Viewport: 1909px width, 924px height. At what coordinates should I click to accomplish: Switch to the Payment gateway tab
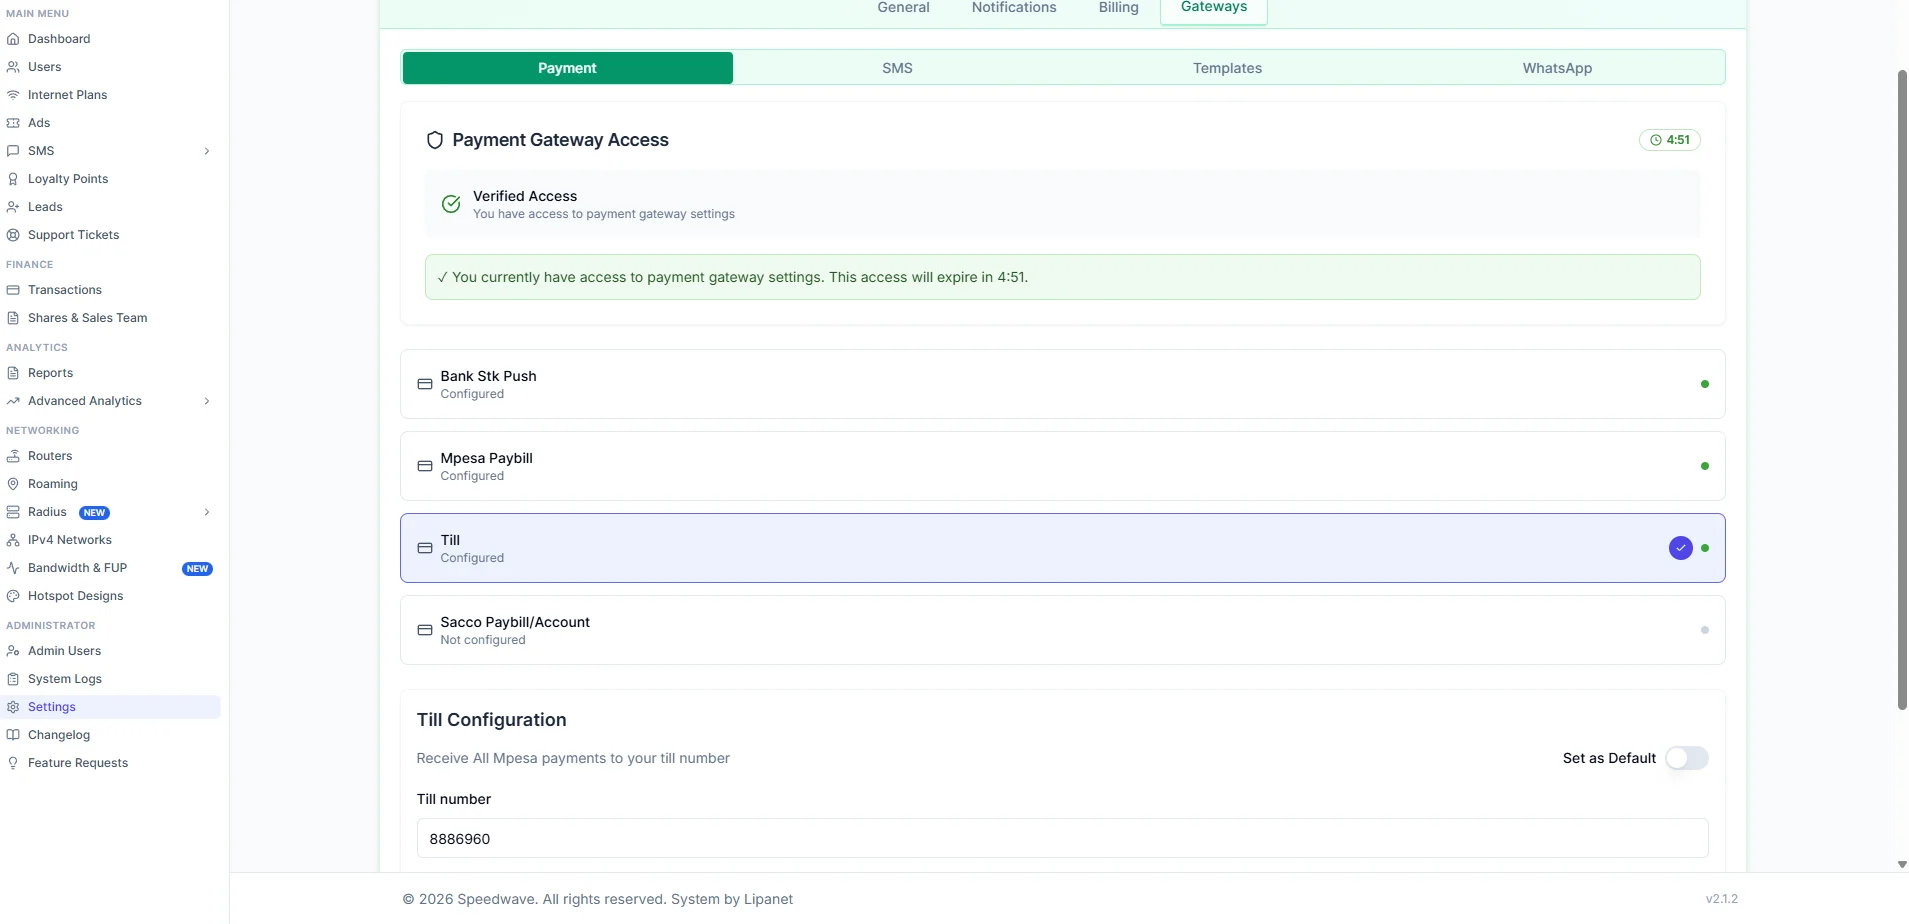point(567,68)
